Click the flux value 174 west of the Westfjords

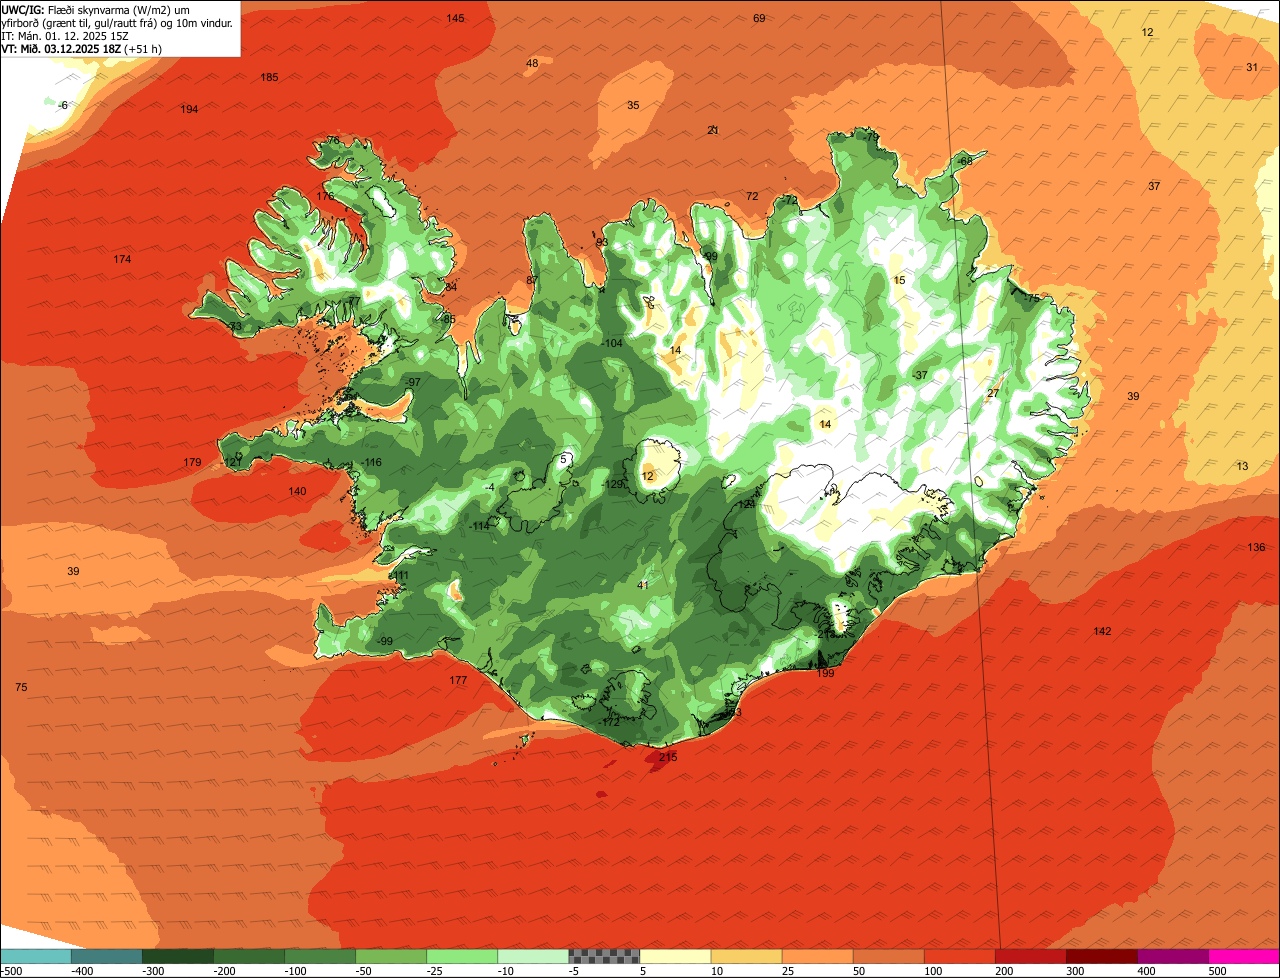(x=122, y=259)
